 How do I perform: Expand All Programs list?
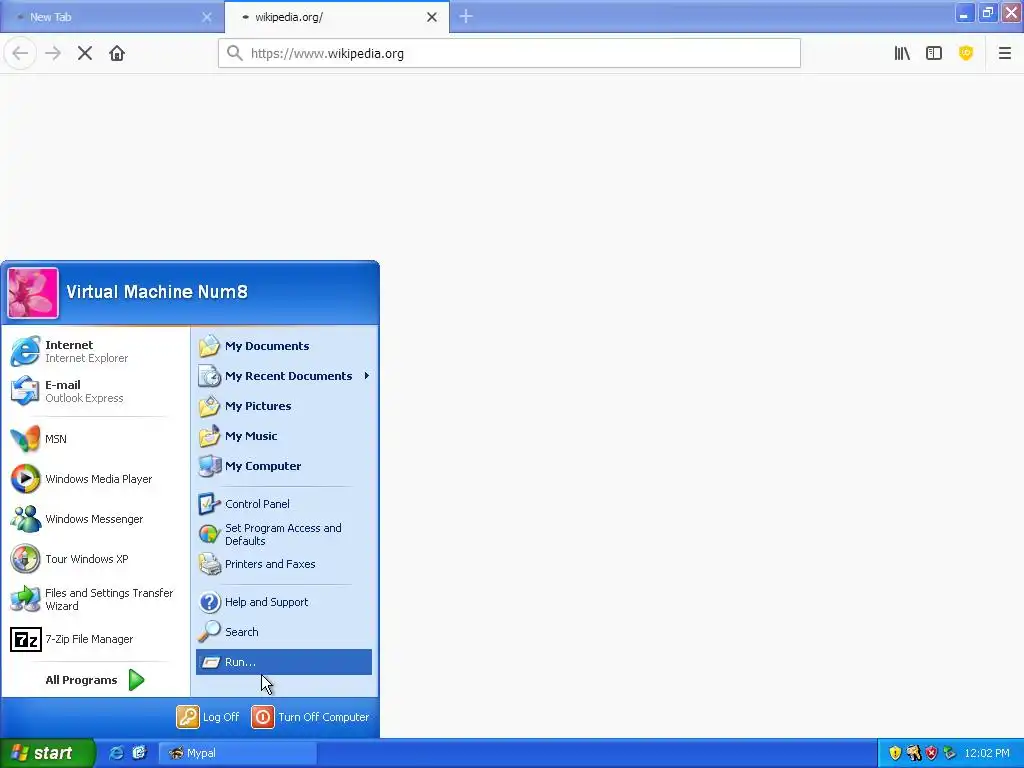pyautogui.click(x=97, y=680)
